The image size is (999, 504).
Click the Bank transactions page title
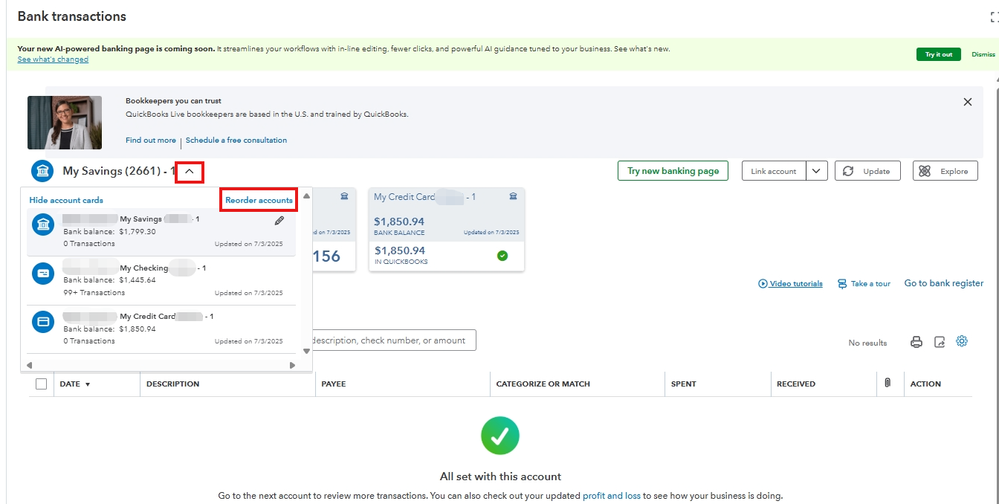(72, 17)
